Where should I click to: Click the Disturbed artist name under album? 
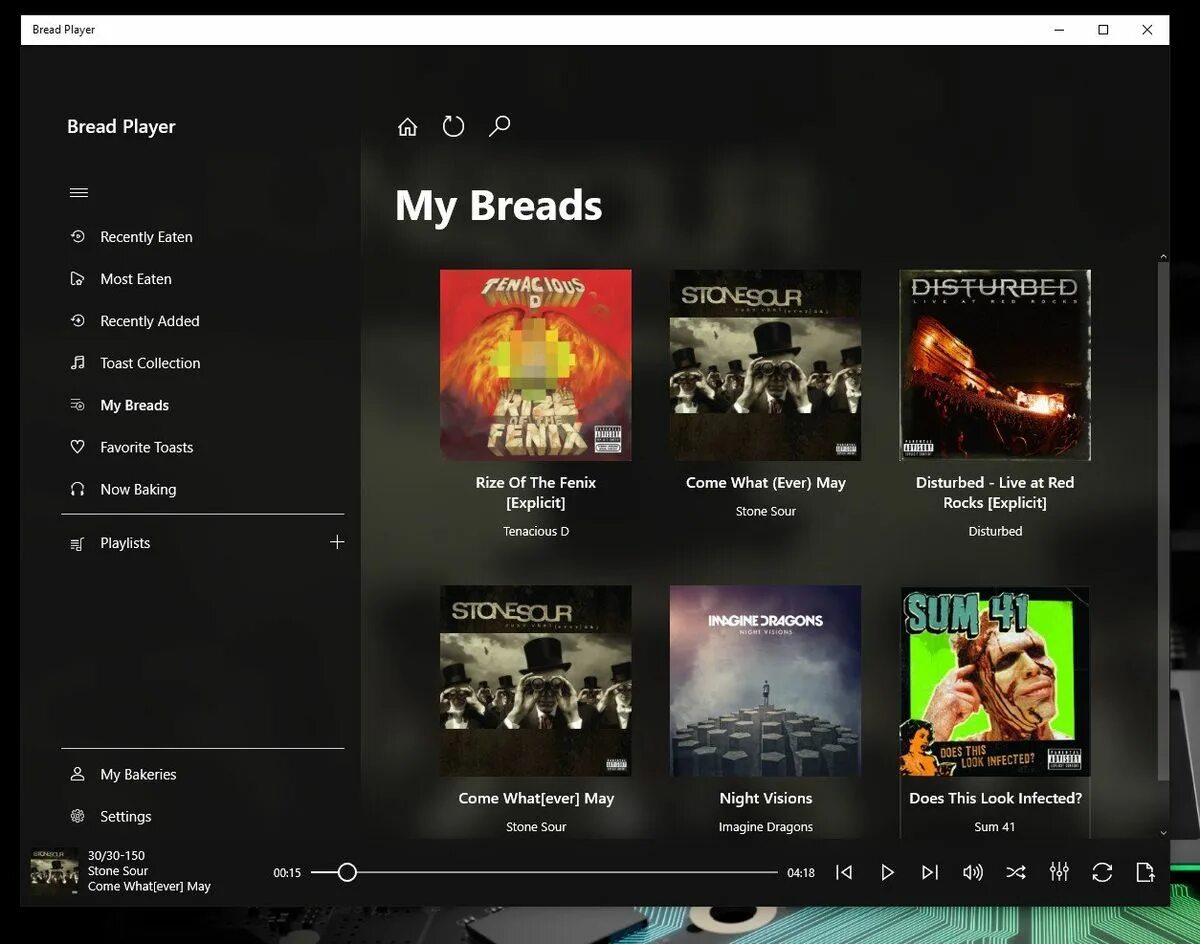(995, 531)
